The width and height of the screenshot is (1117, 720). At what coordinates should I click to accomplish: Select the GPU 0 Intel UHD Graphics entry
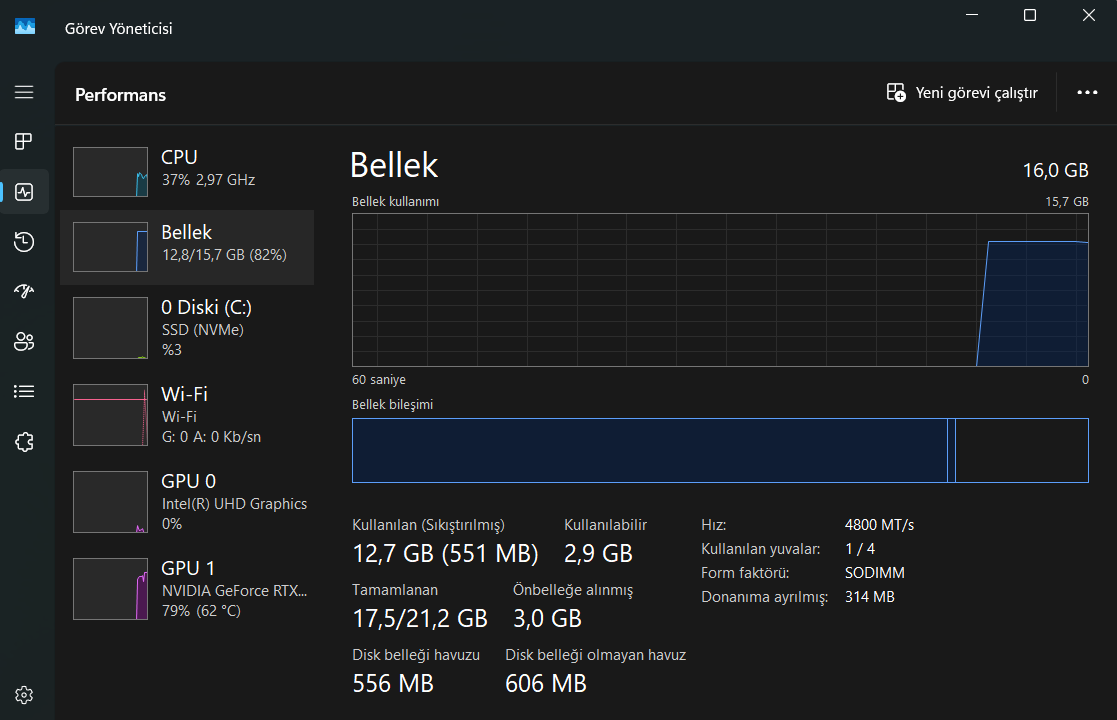[x=187, y=502]
